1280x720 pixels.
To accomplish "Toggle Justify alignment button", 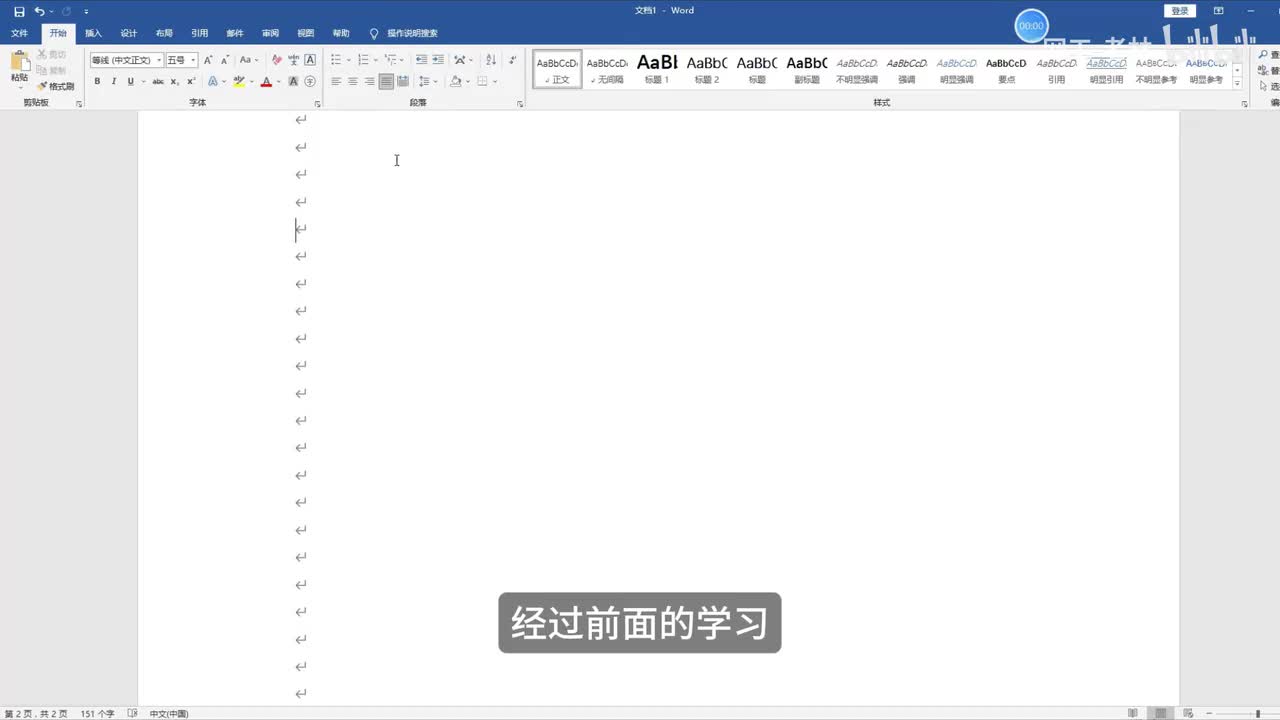I will pyautogui.click(x=386, y=81).
